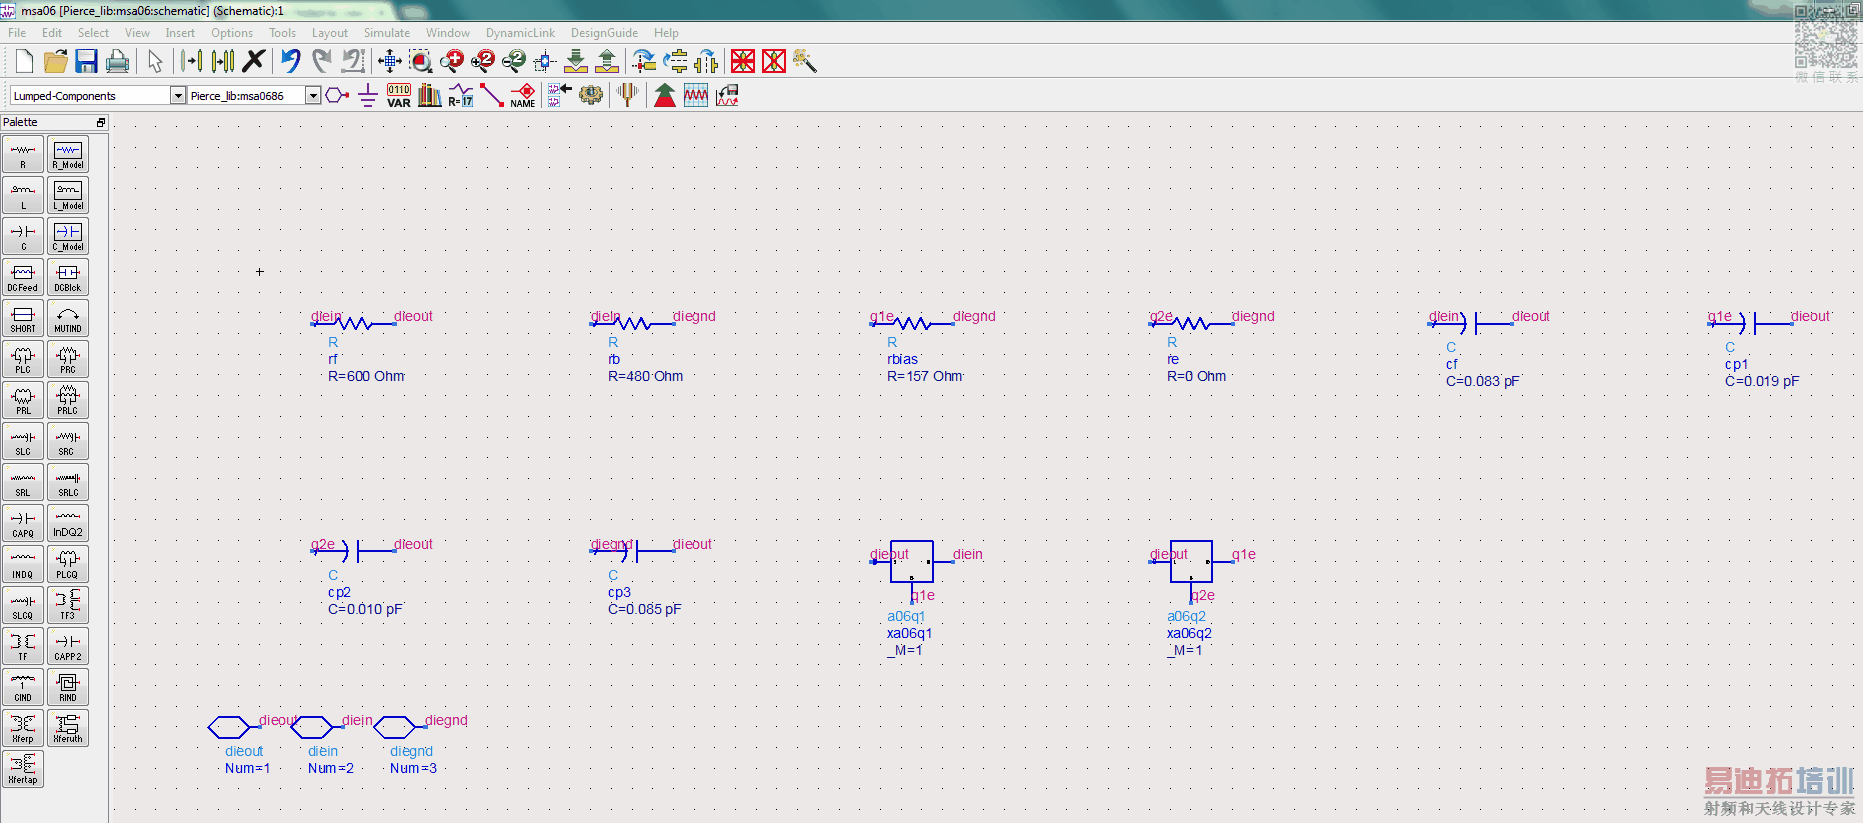This screenshot has width=1863, height=823.
Task: Open the DesignGuide menu
Action: (604, 33)
